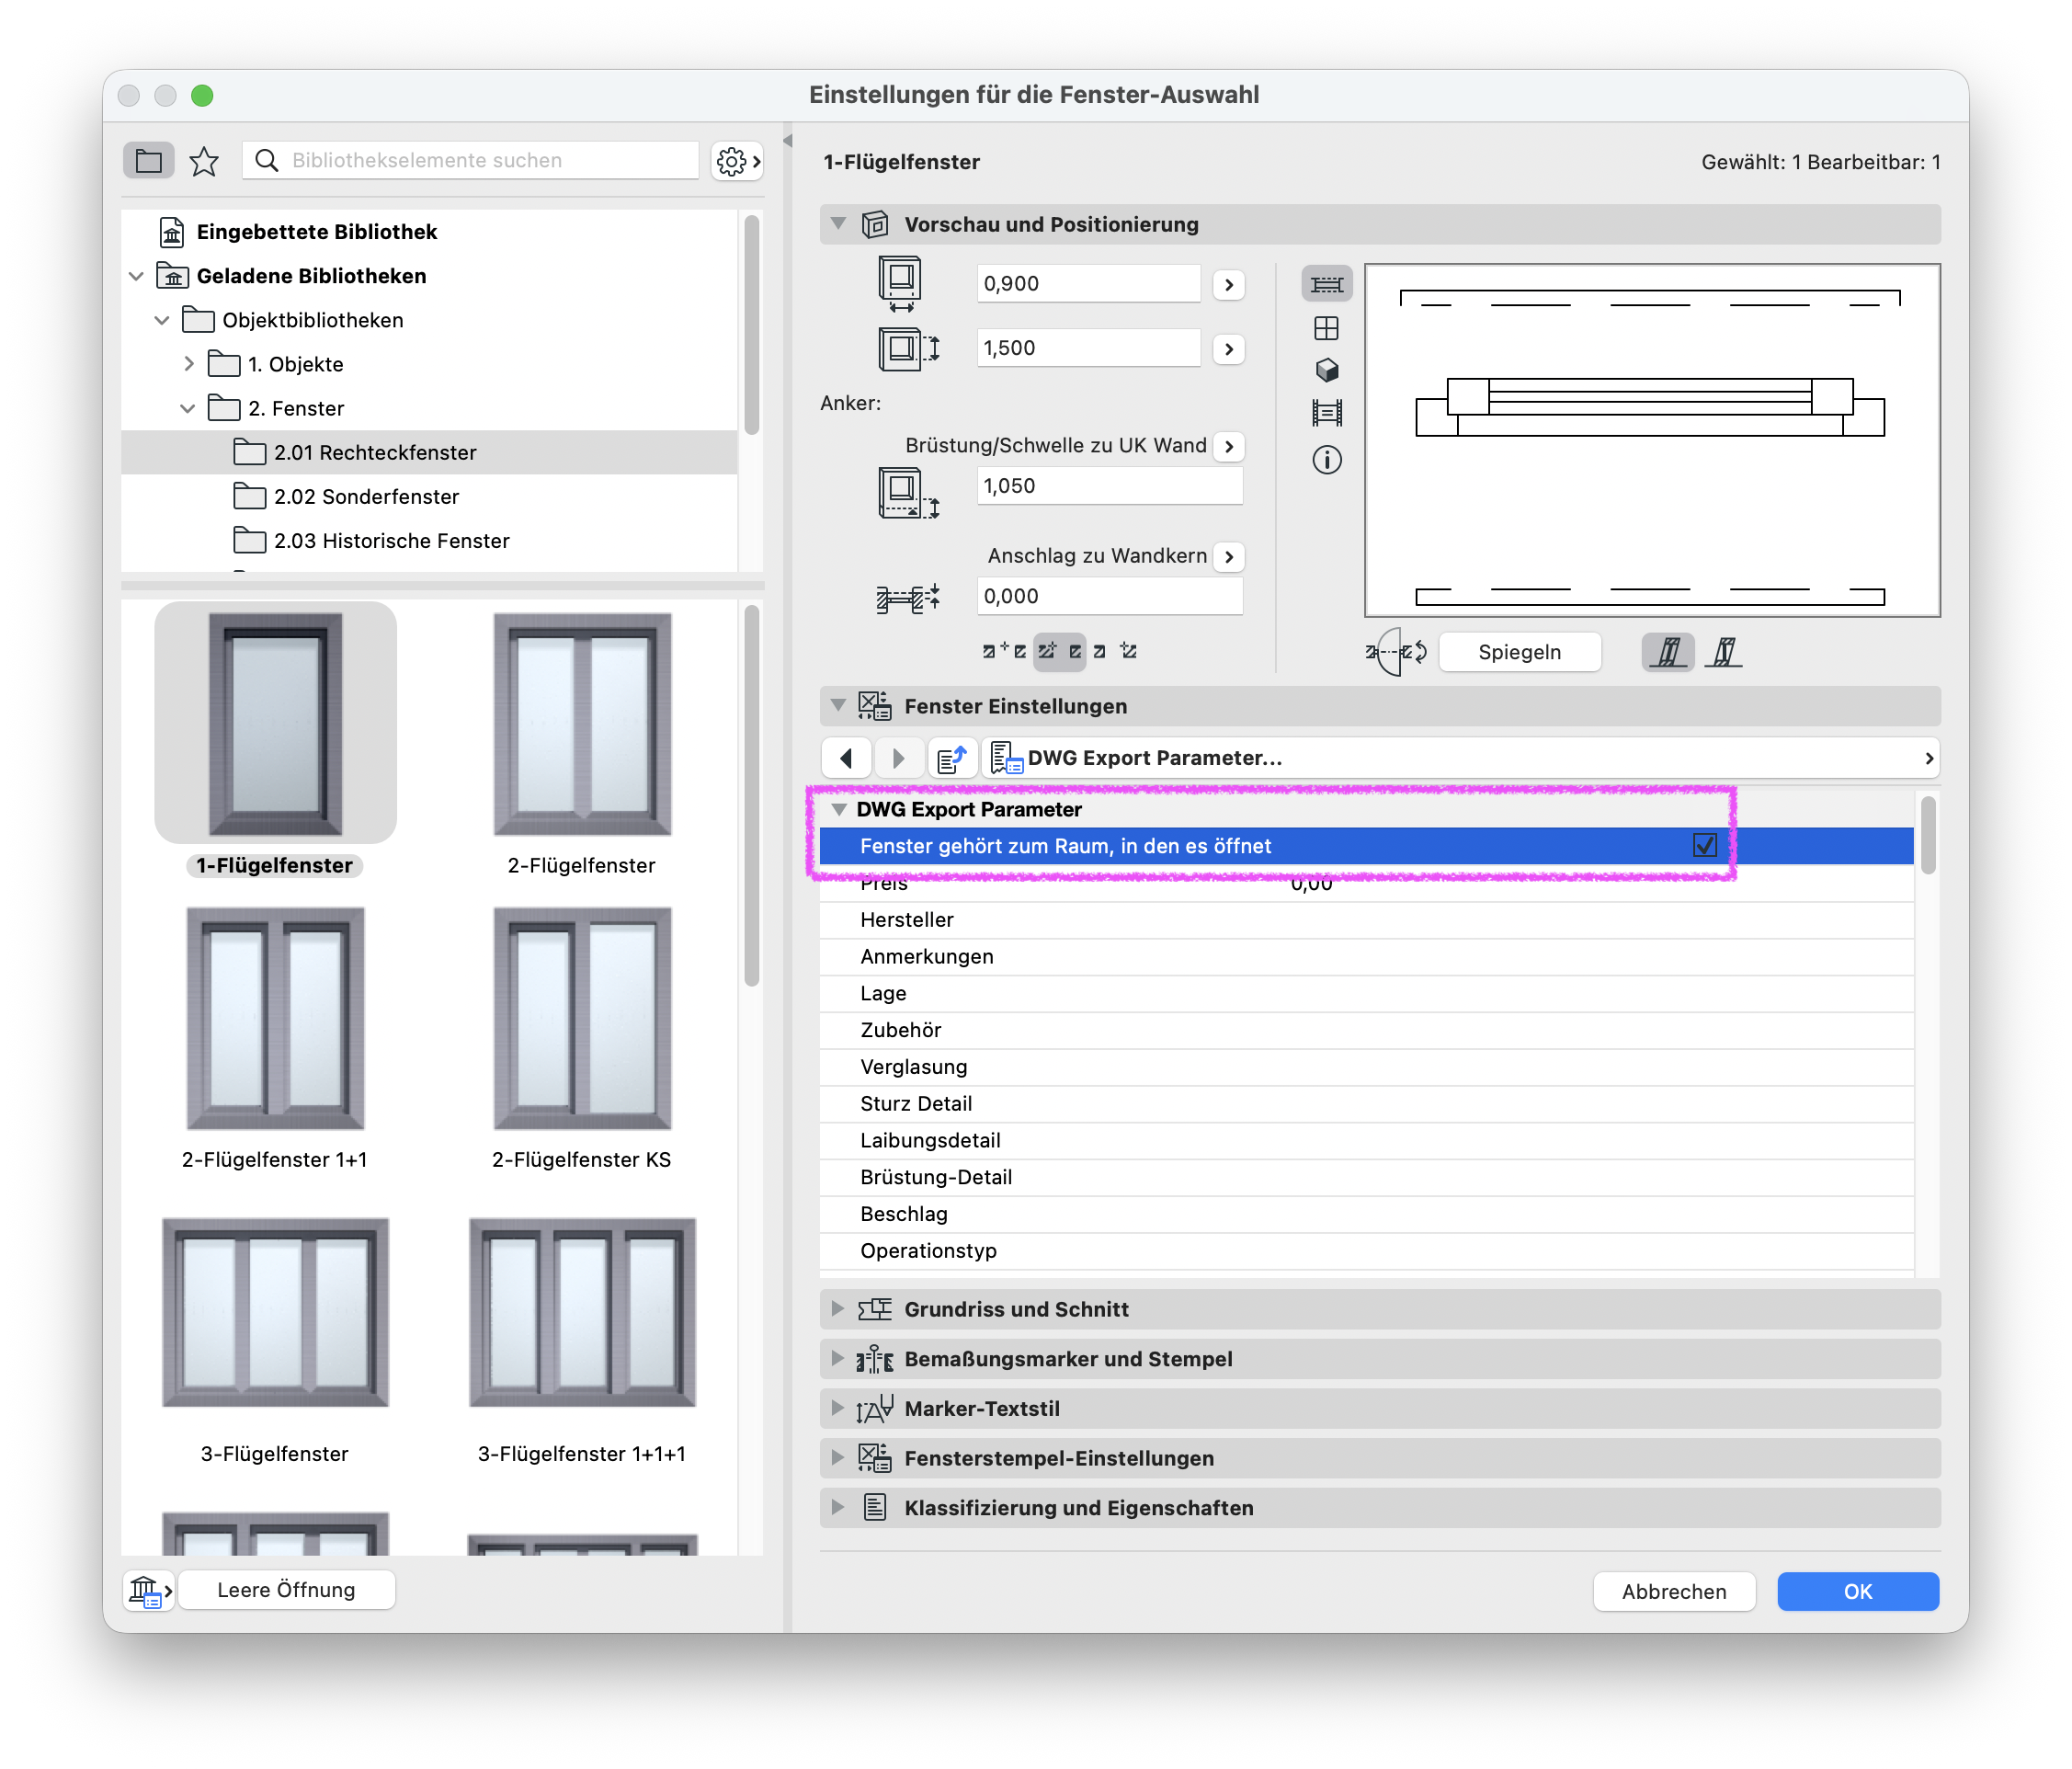Show elevation view preview icon
Image resolution: width=2072 pixels, height=1769 pixels.
click(x=1326, y=328)
